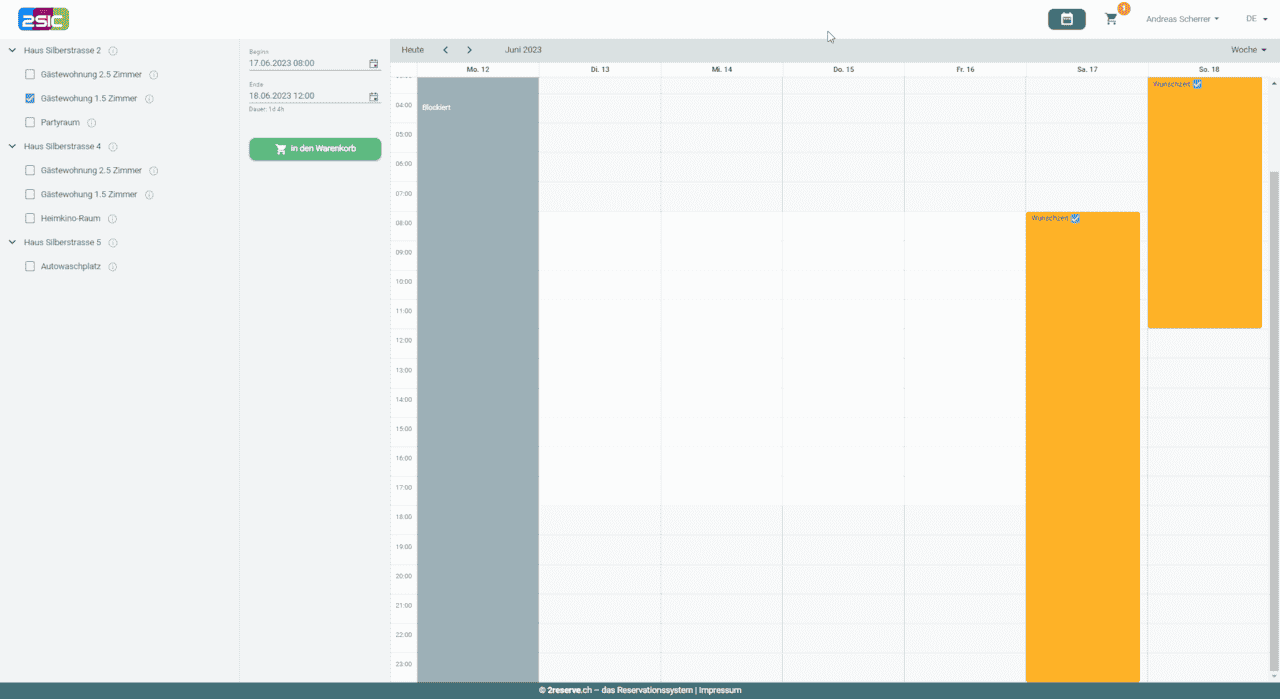Image resolution: width=1280 pixels, height=699 pixels.
Task: Open the shopping cart icon
Action: tap(1111, 19)
